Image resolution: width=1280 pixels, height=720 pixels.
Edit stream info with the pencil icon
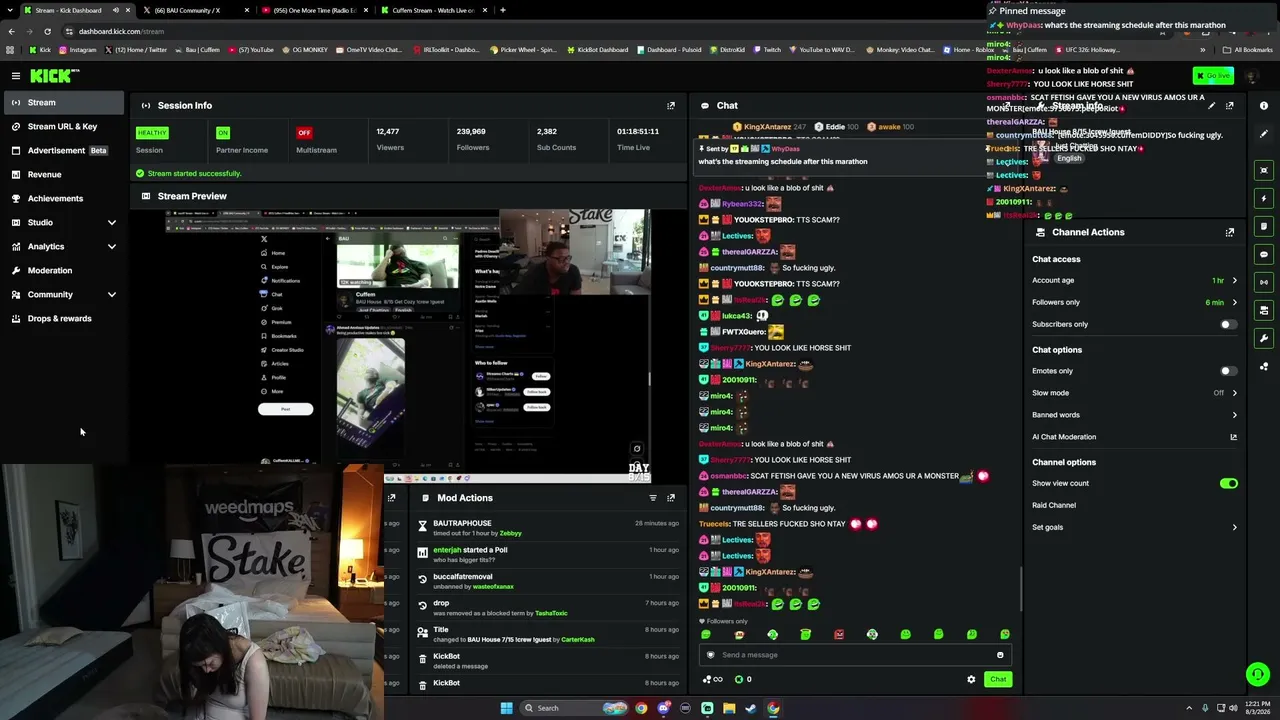pyautogui.click(x=1212, y=105)
